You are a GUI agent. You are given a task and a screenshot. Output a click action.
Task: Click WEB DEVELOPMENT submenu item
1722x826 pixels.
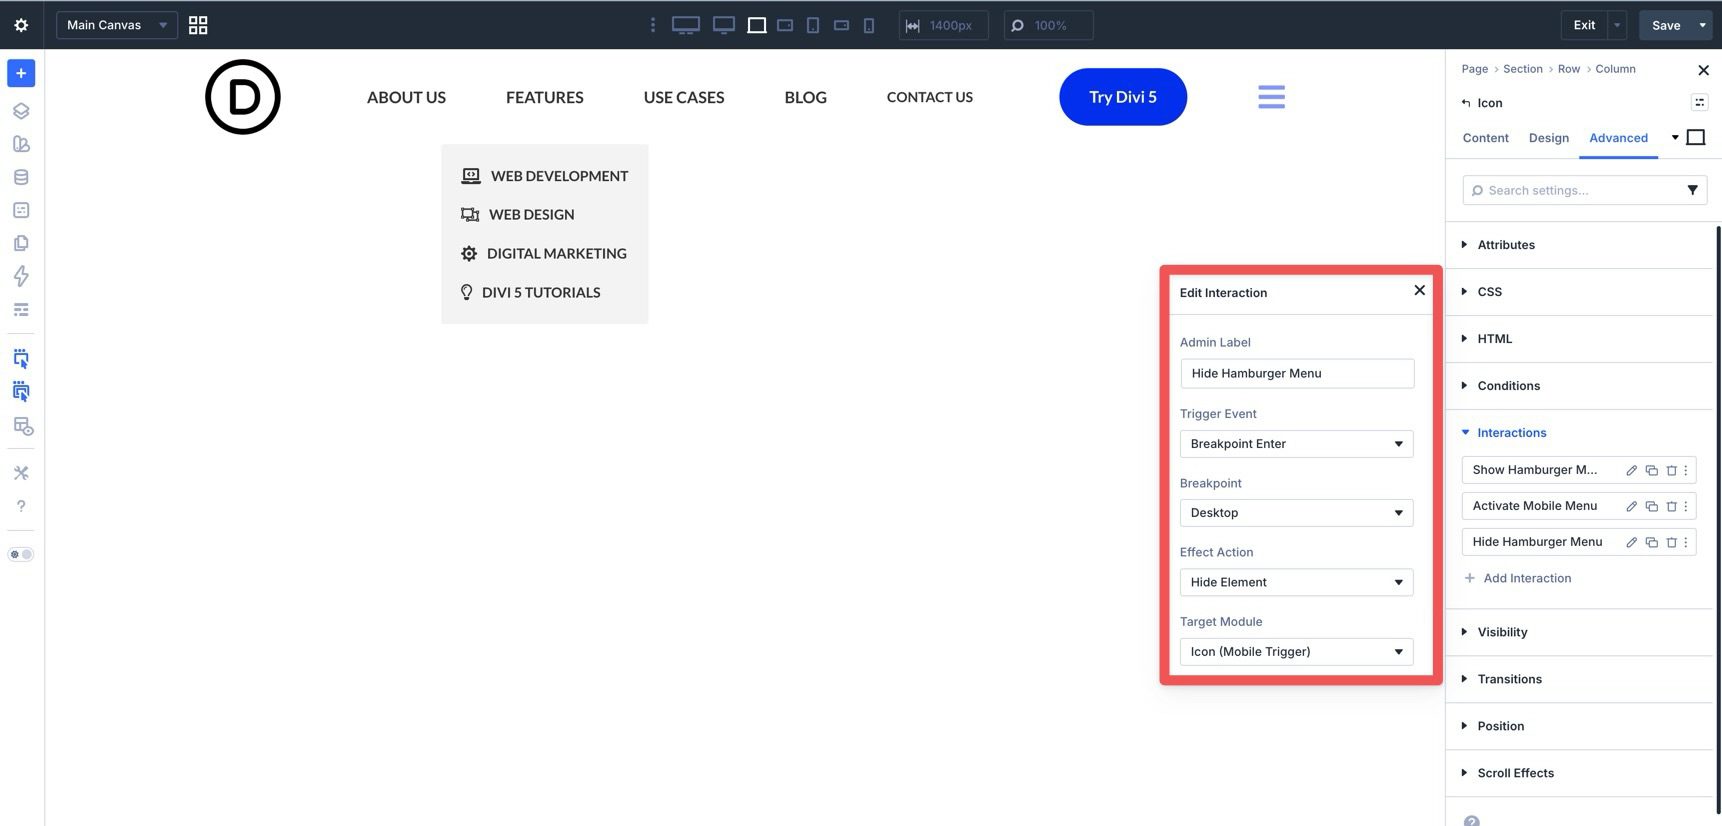559,176
